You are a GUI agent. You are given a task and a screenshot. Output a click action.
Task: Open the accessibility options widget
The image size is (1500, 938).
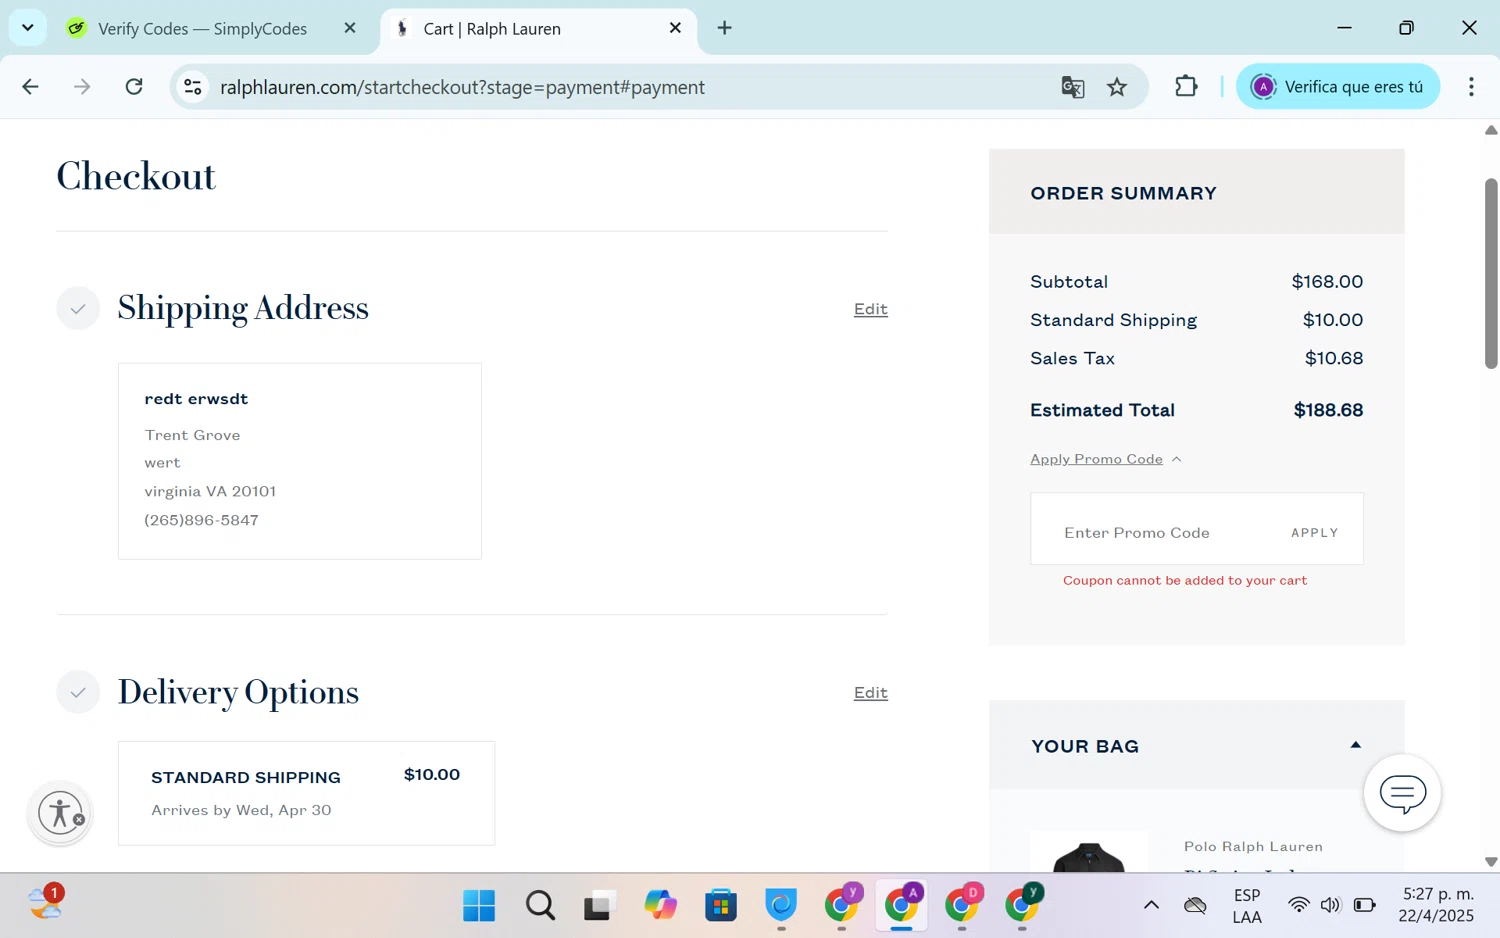pos(61,813)
